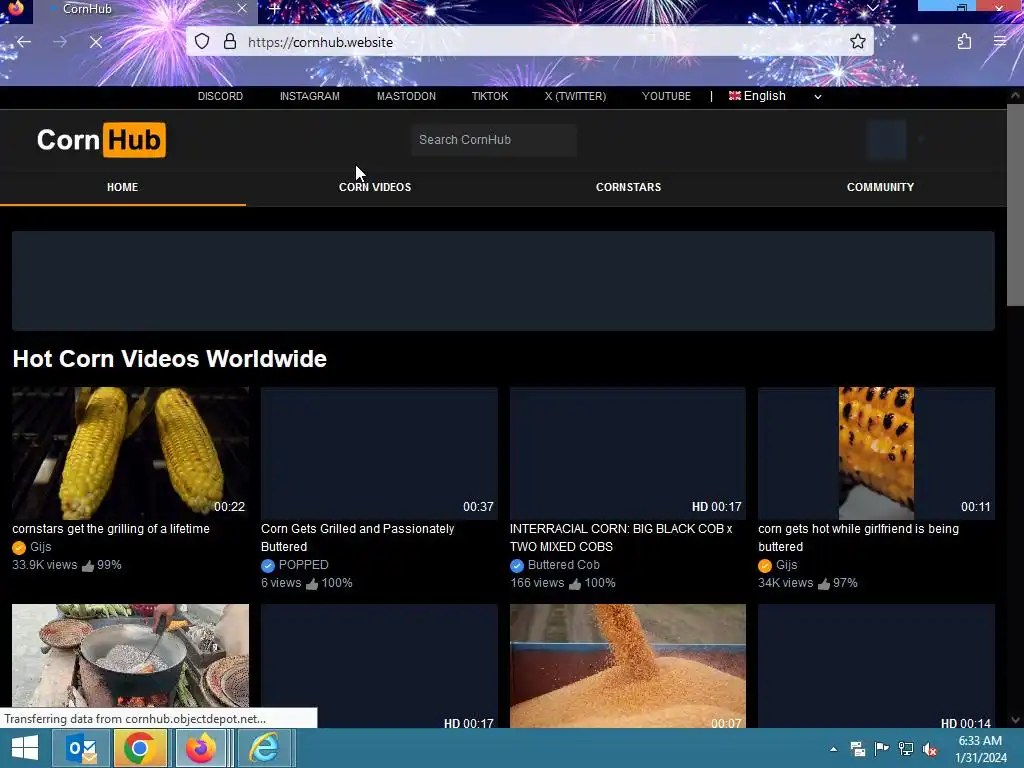Screen dimensions: 1024x768
Task: Click the scrollbar up arrow
Action: coord(1015,95)
